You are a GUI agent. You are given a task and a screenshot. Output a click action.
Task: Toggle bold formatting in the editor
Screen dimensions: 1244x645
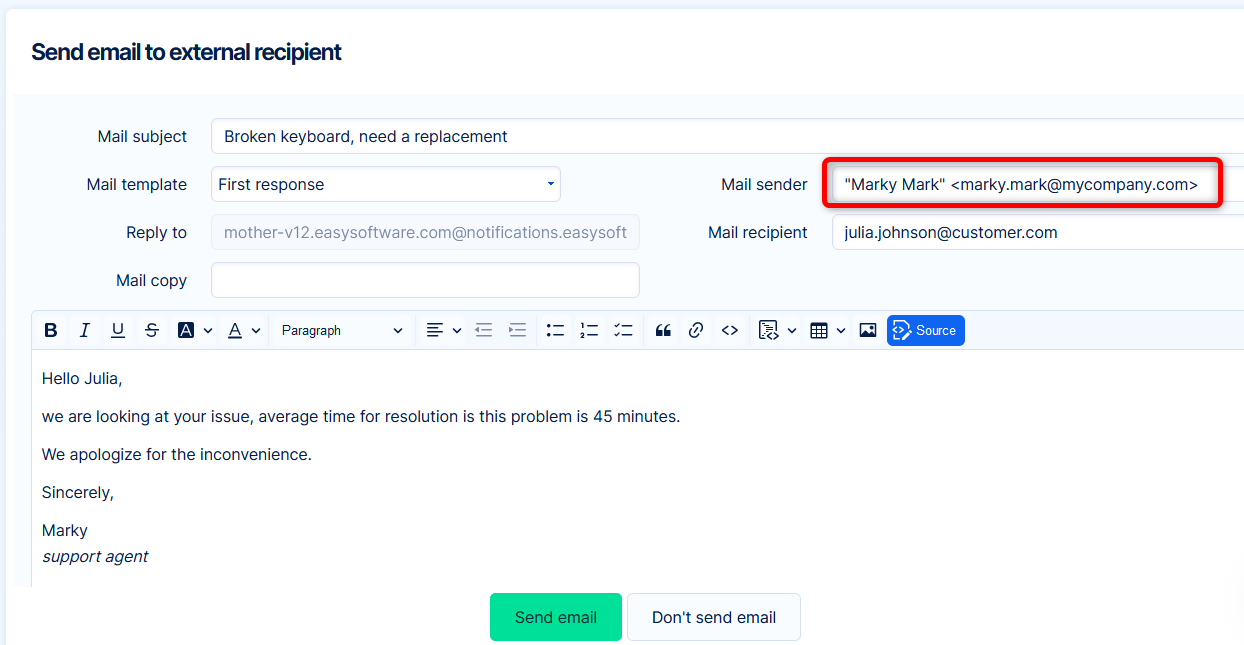pos(51,330)
